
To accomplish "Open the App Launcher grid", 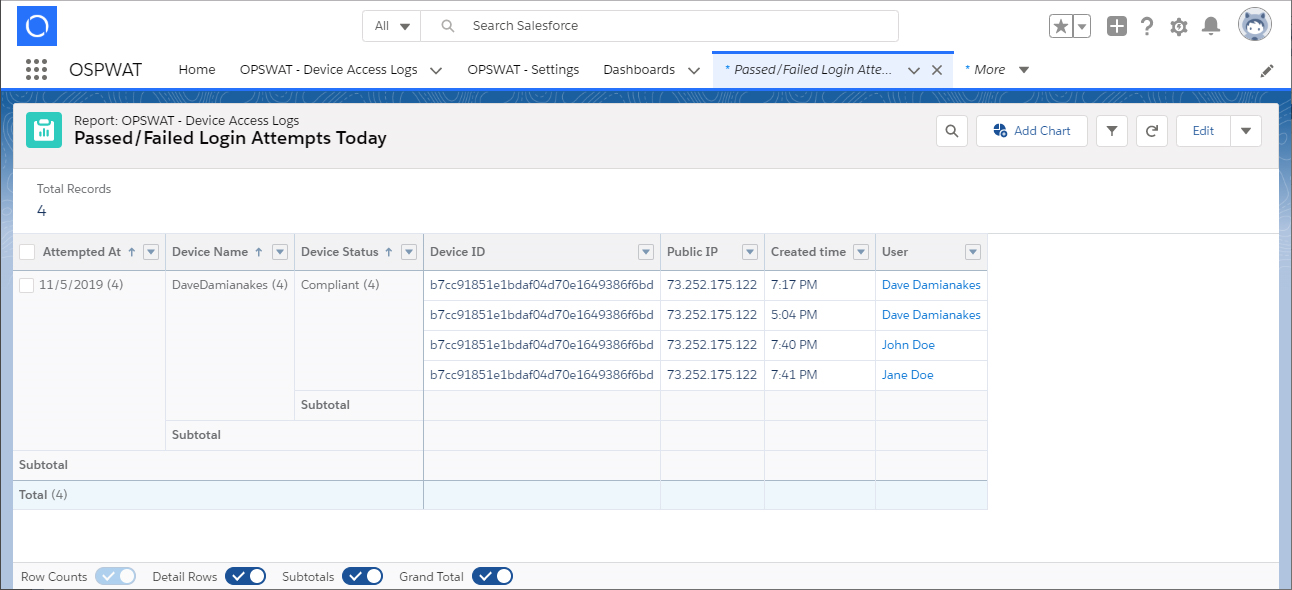I will [x=37, y=70].
